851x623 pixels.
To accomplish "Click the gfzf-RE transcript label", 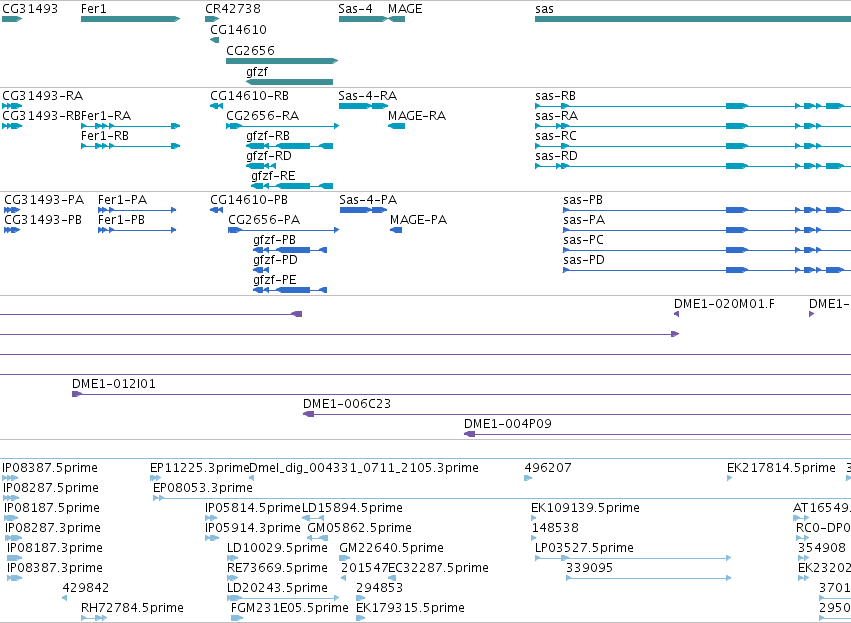I will pos(273,176).
